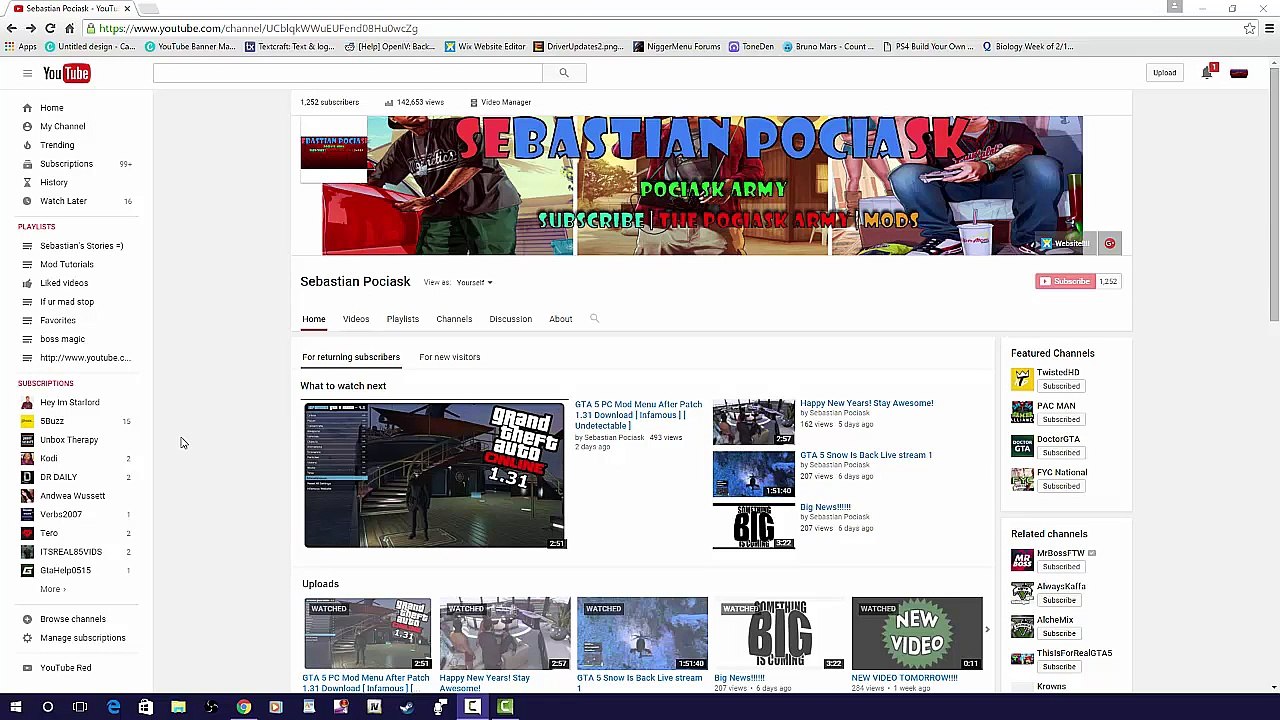
Task: Click the Website link on the banner
Action: tap(1067, 243)
